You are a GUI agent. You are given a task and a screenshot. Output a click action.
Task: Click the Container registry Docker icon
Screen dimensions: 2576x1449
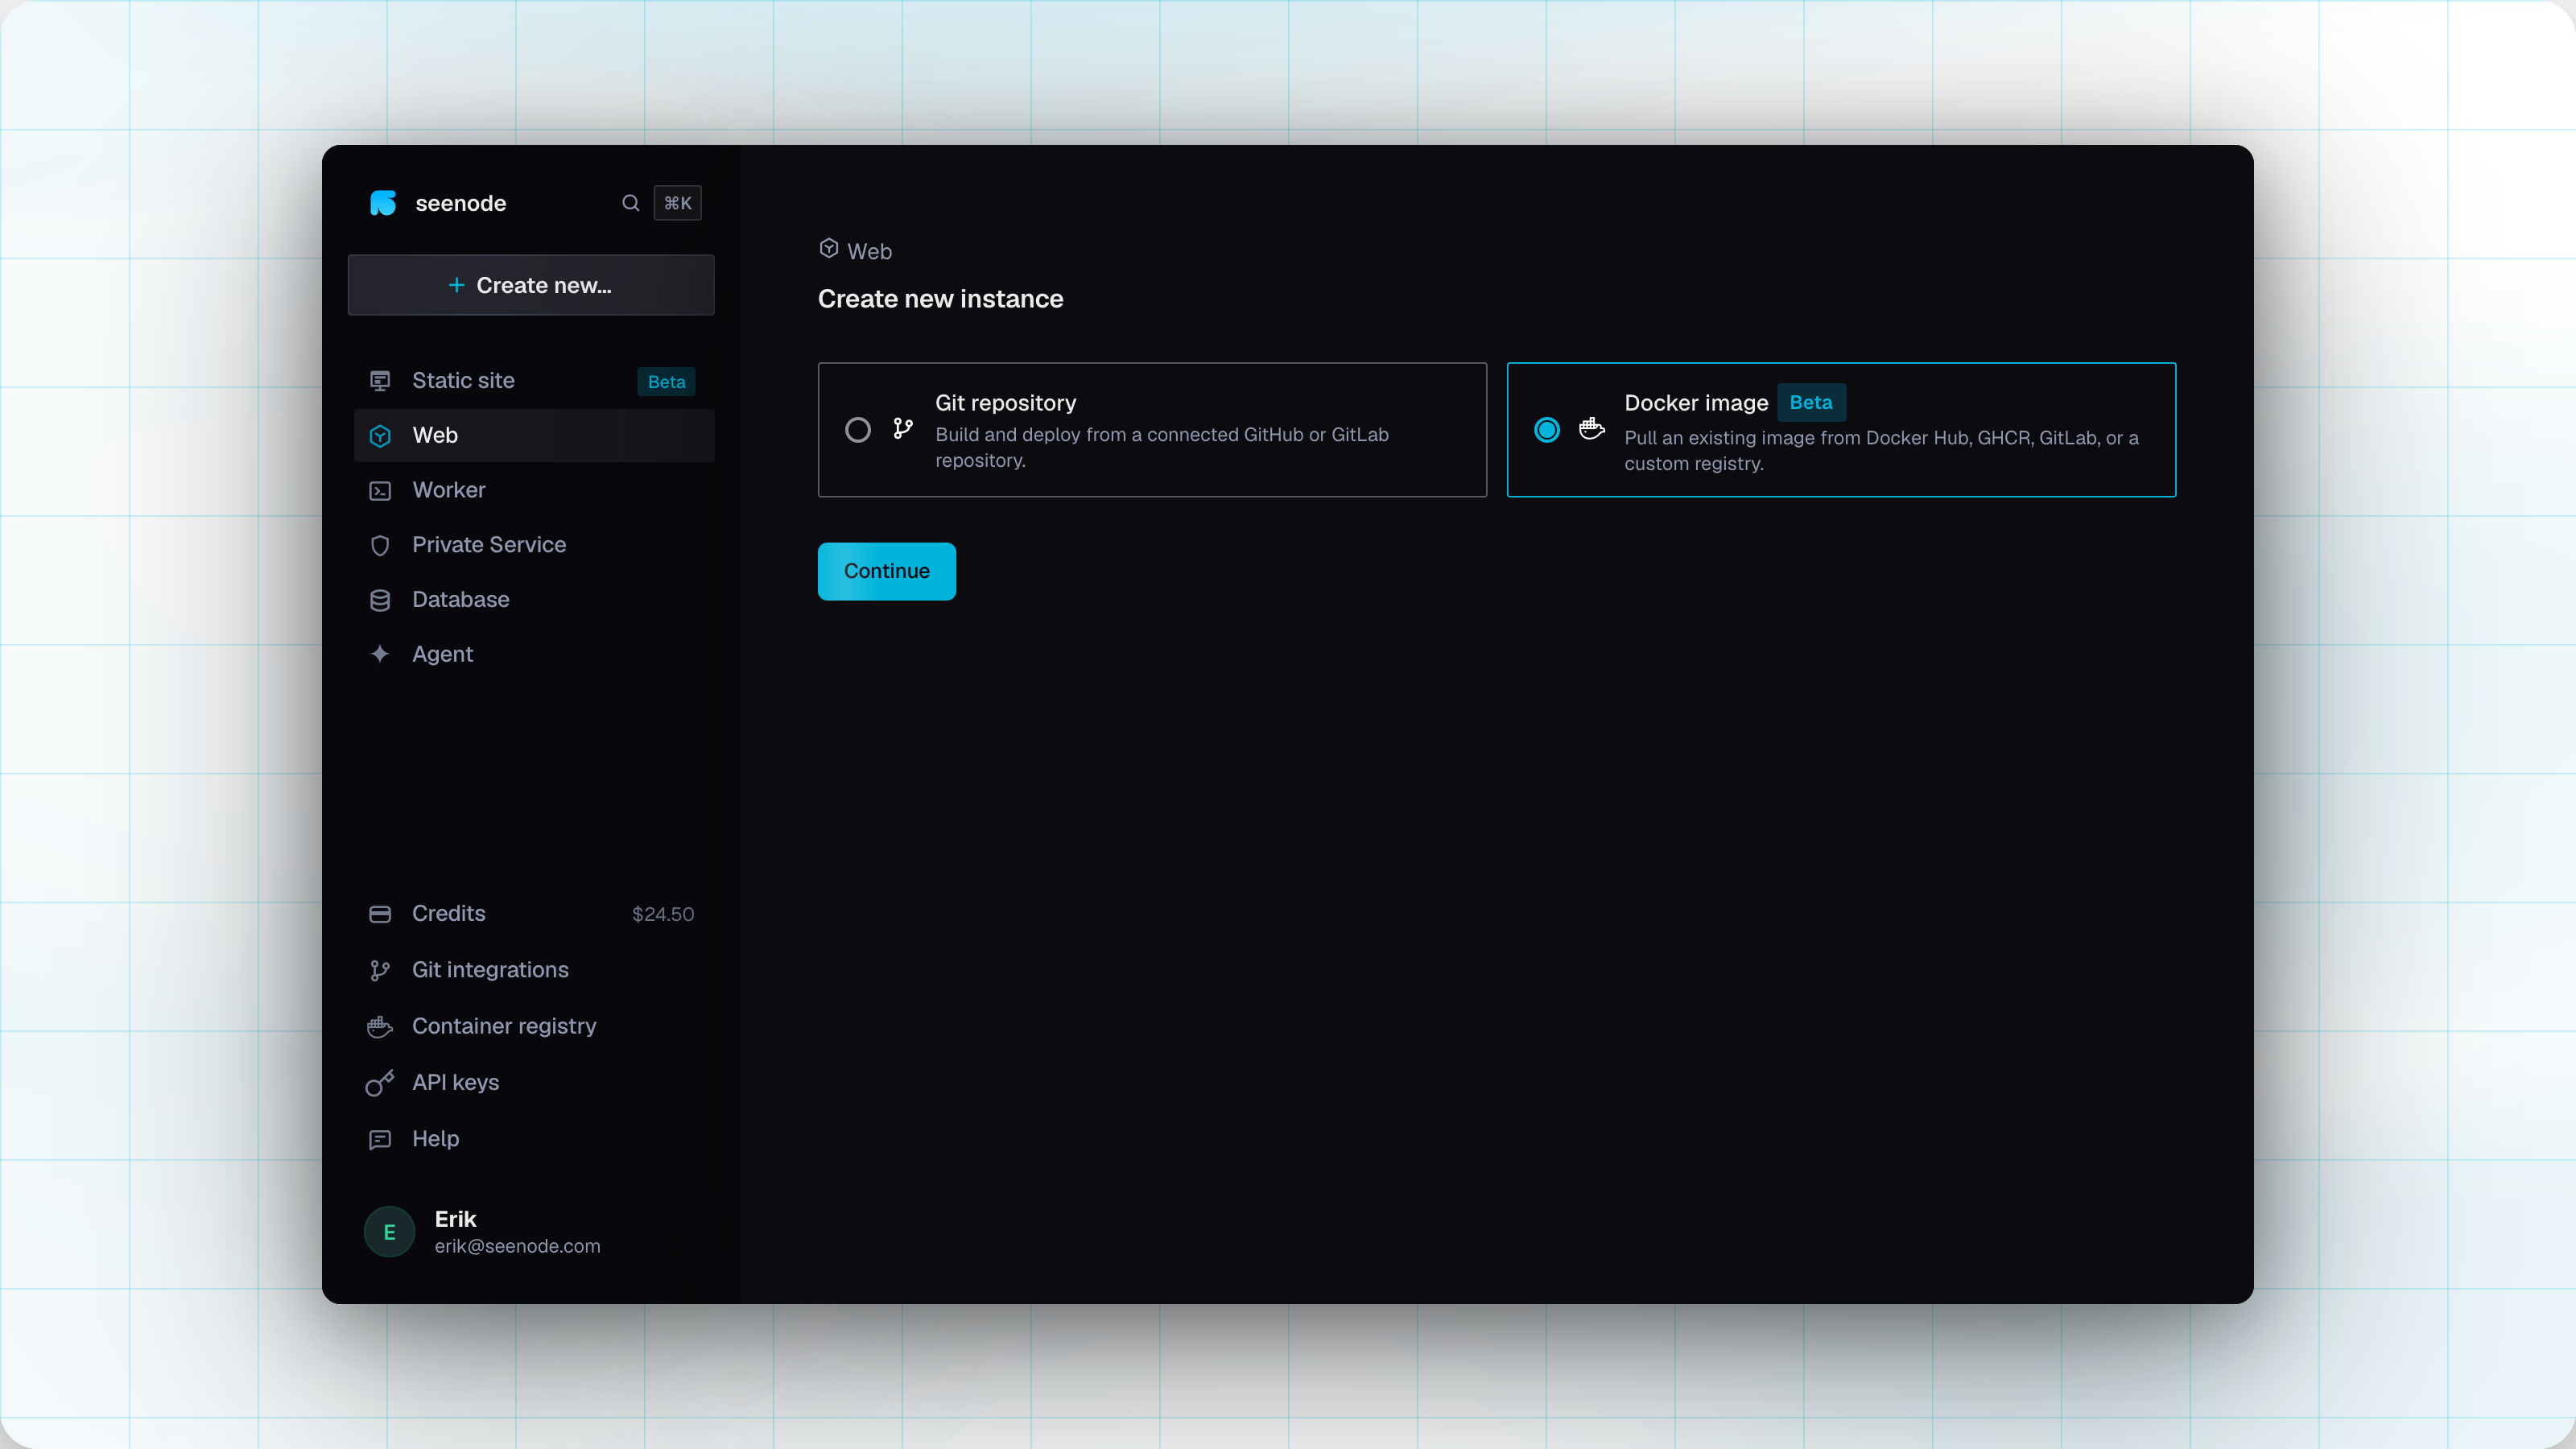(380, 1027)
